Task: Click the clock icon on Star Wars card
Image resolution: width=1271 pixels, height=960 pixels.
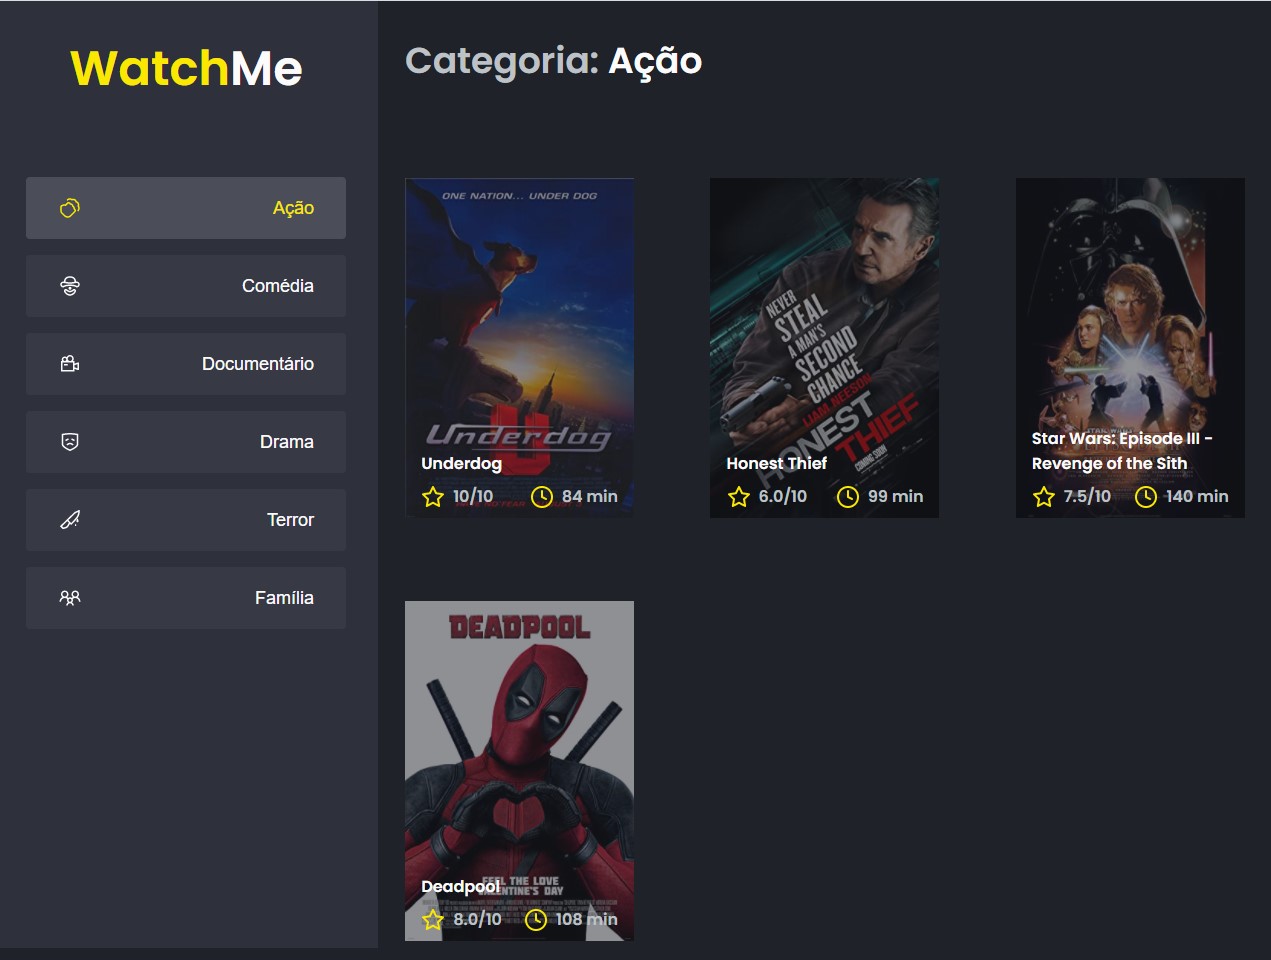Action: [1146, 497]
